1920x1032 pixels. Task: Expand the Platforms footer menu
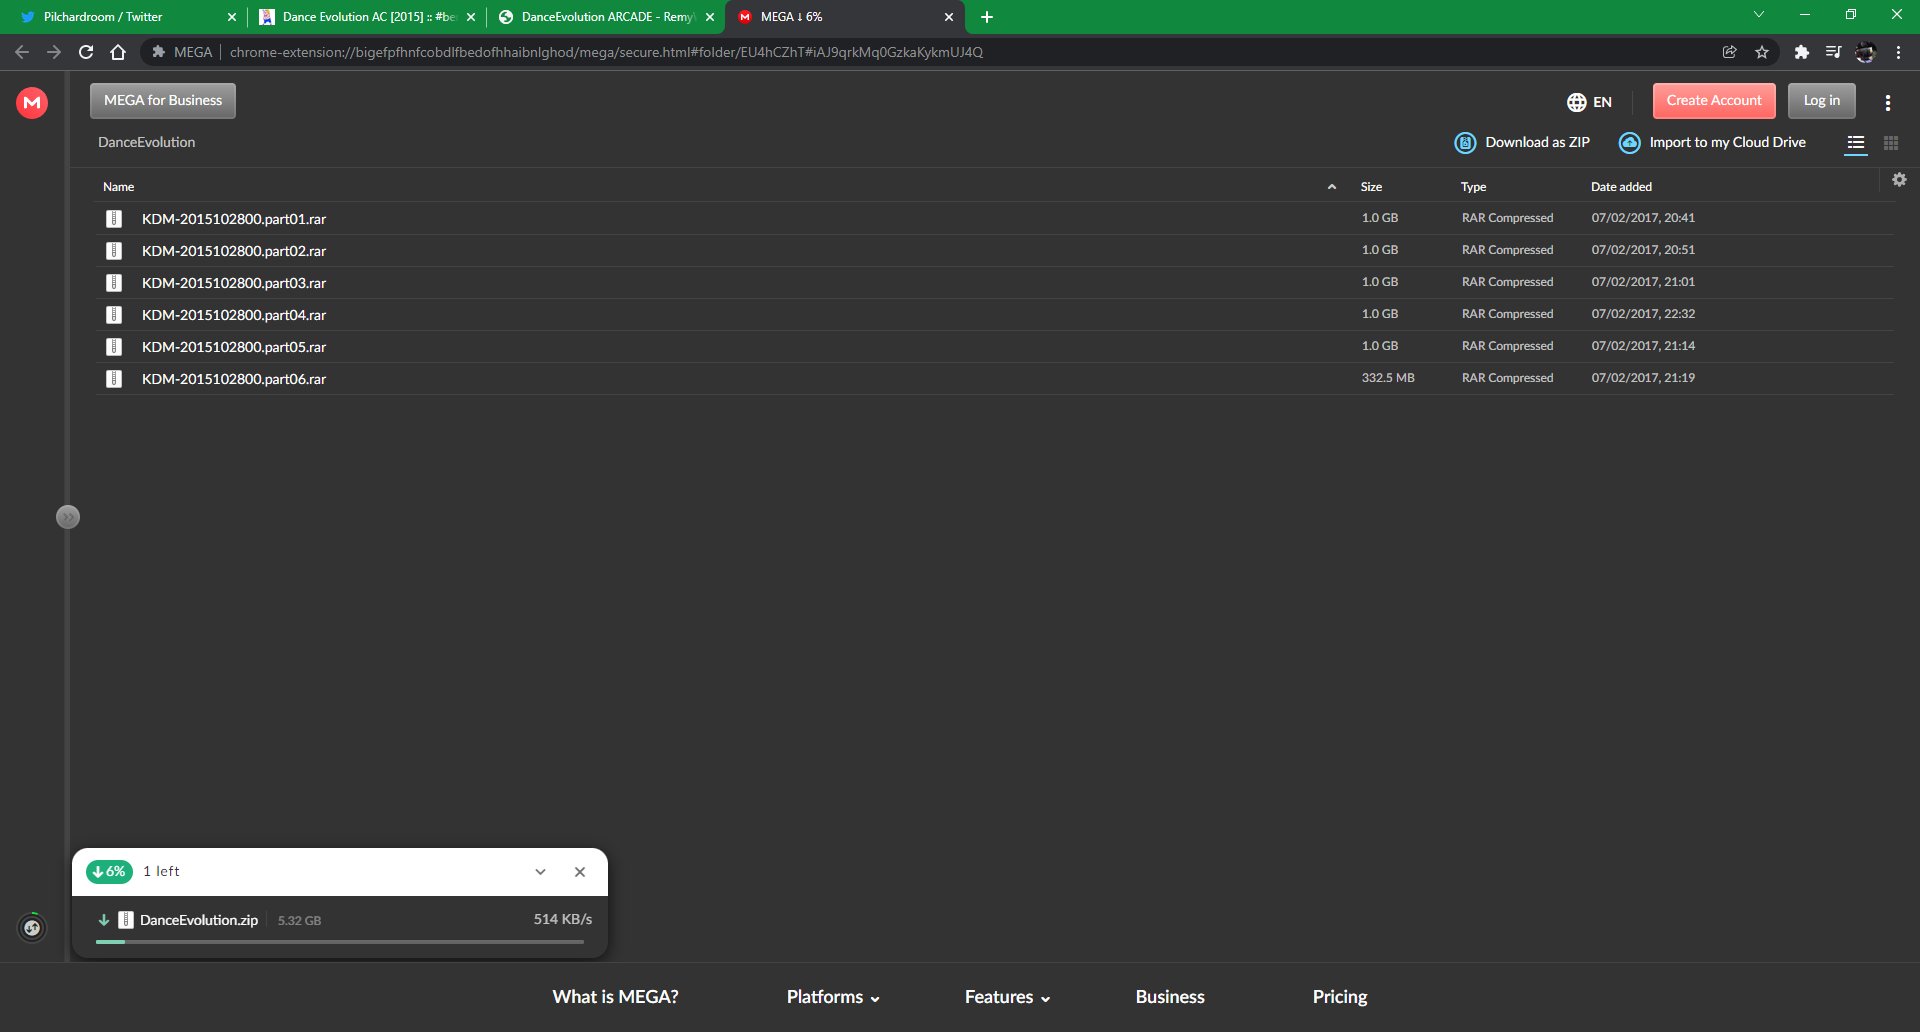tap(832, 997)
